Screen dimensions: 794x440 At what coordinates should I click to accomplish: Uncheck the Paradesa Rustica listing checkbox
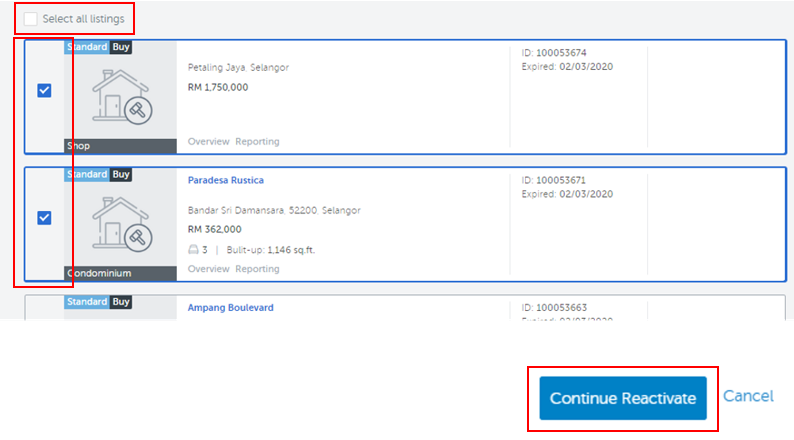[x=44, y=218]
